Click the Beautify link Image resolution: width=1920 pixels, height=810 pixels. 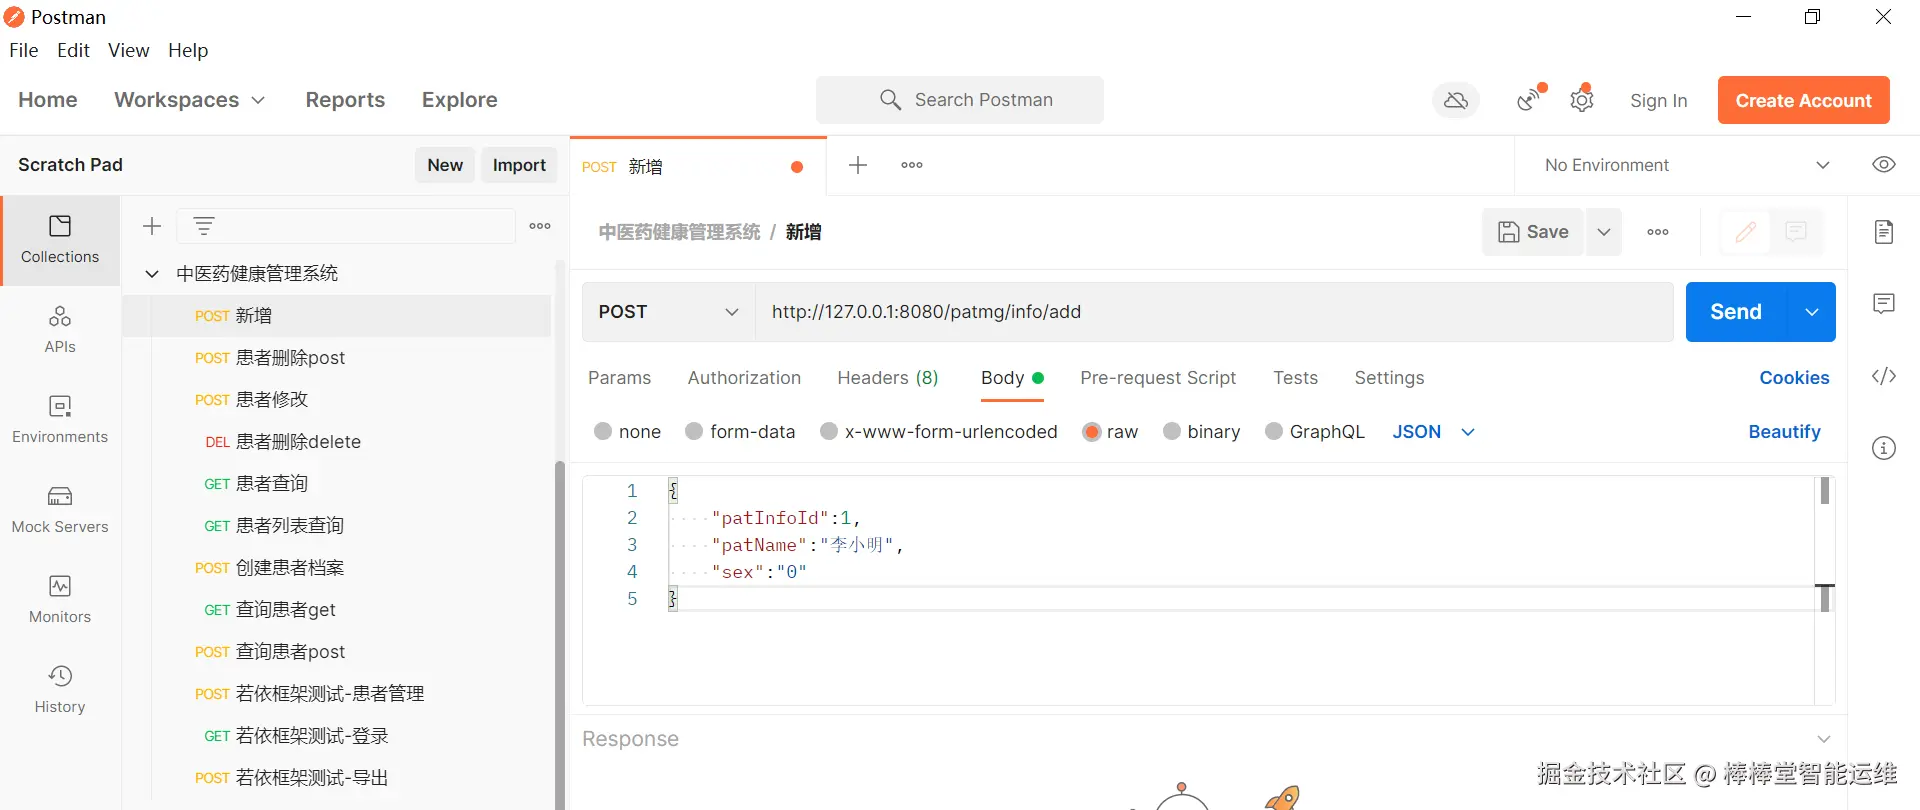pos(1784,431)
